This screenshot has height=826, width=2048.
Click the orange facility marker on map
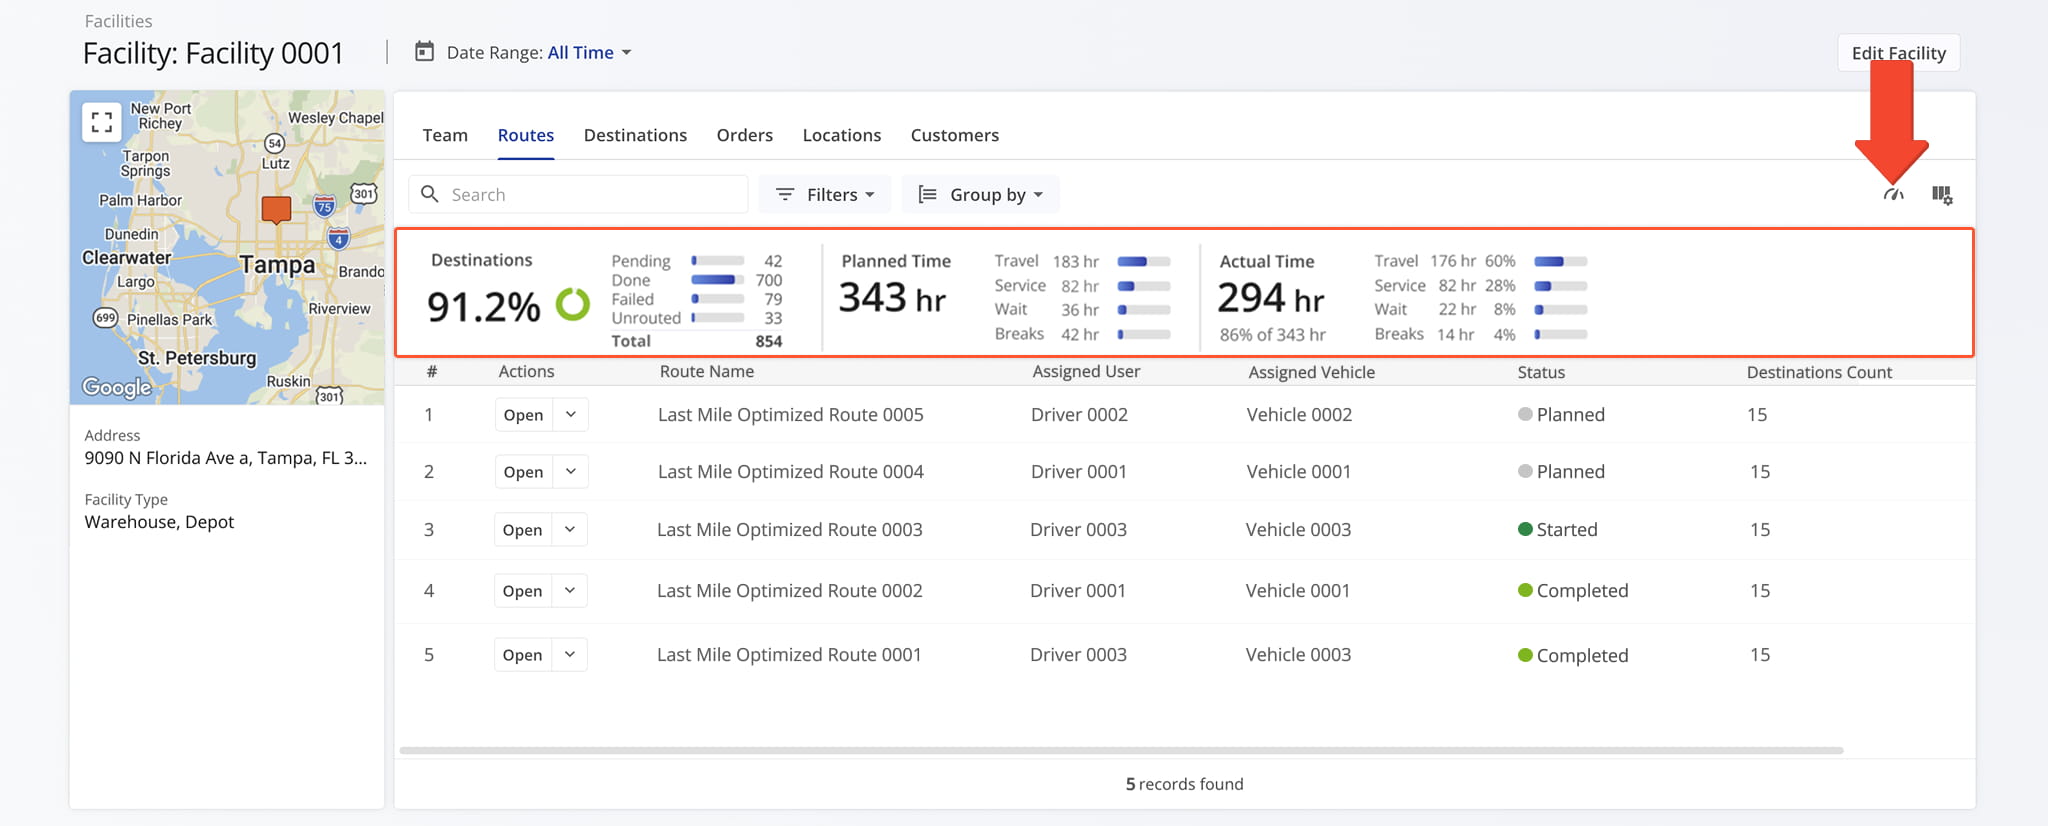276,209
